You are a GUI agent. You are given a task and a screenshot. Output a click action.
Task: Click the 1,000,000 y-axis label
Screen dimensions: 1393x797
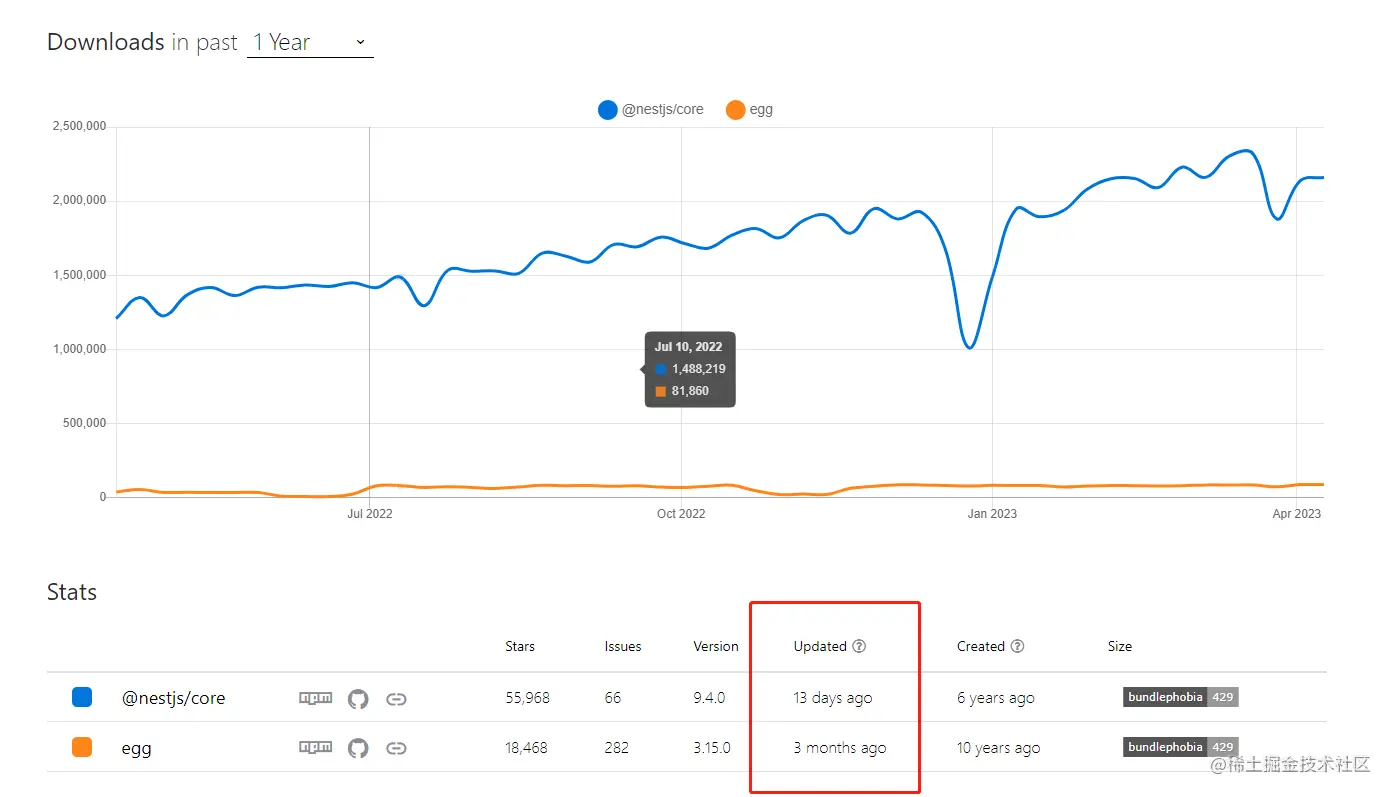coord(79,349)
